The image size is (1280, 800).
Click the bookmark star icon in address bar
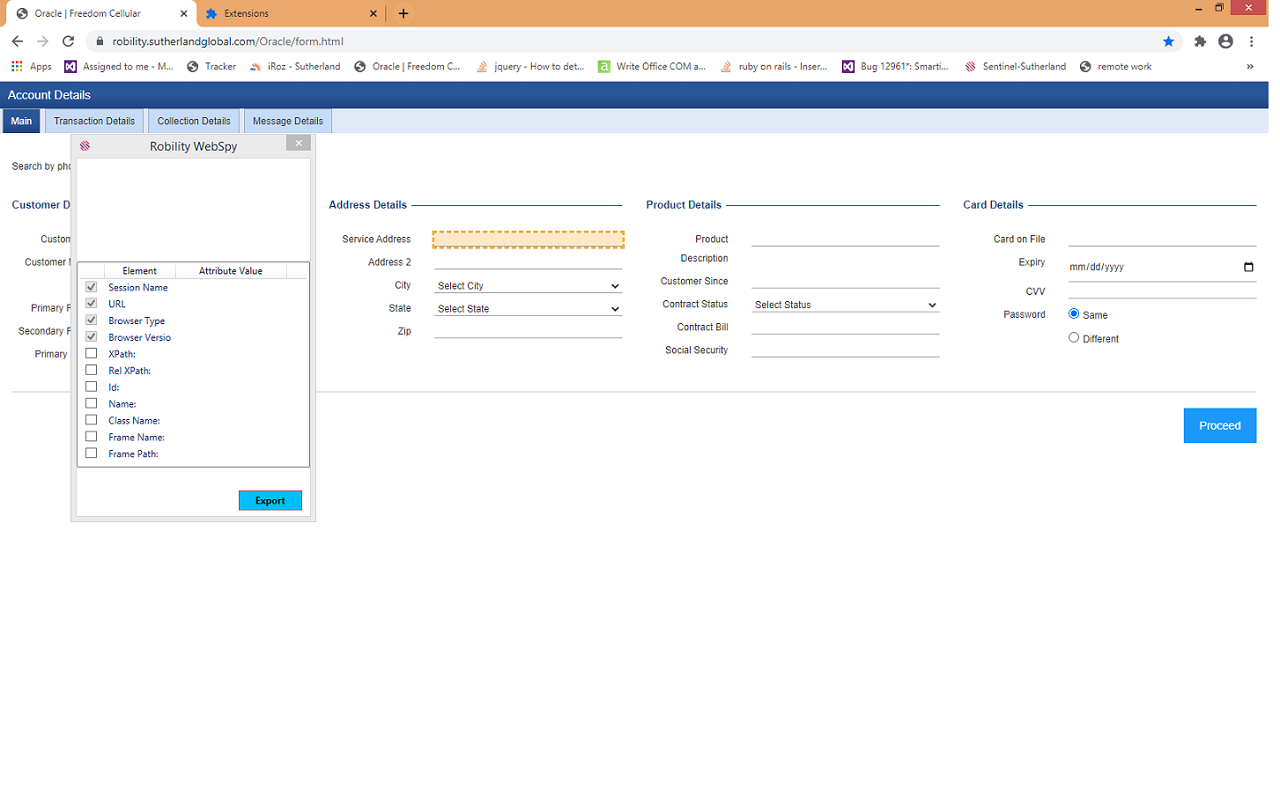(1168, 41)
